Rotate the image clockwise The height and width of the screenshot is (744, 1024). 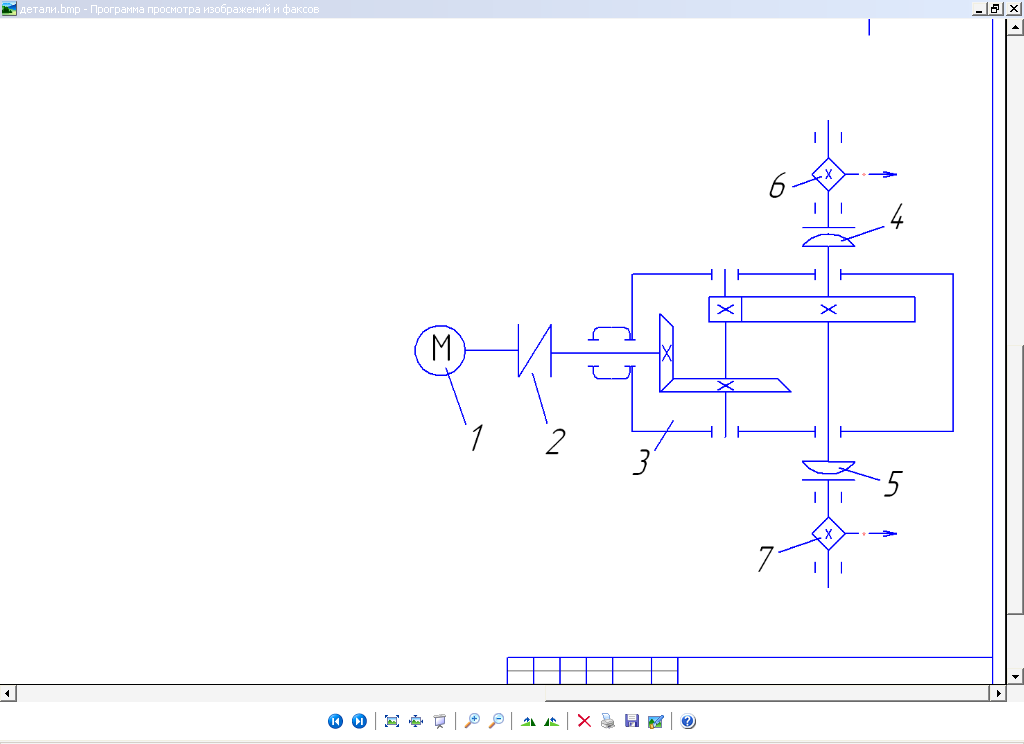528,721
